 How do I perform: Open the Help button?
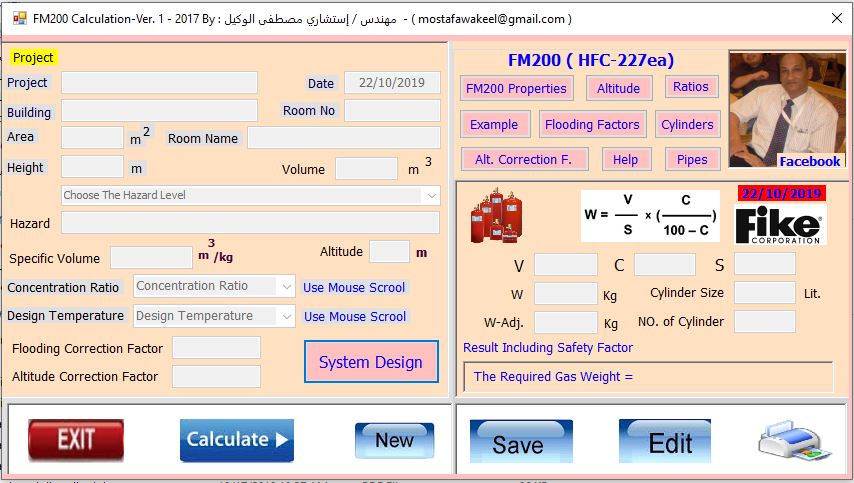[x=626, y=160]
